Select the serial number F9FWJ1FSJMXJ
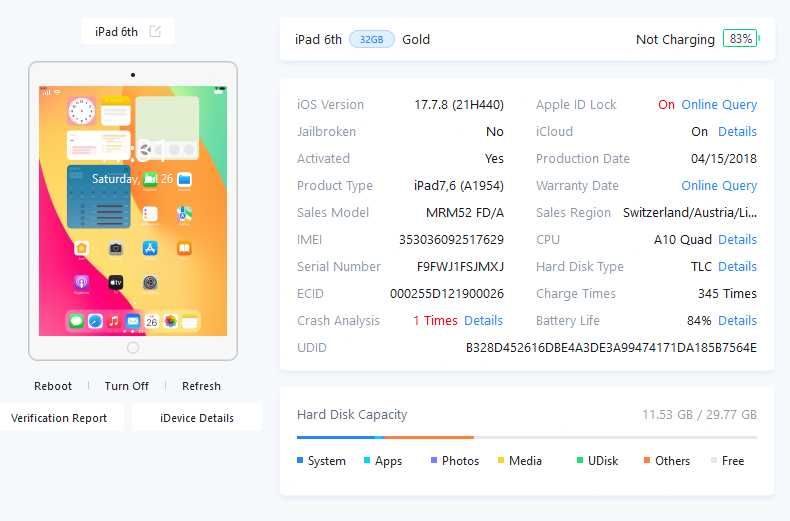Image resolution: width=790 pixels, height=521 pixels. [460, 267]
